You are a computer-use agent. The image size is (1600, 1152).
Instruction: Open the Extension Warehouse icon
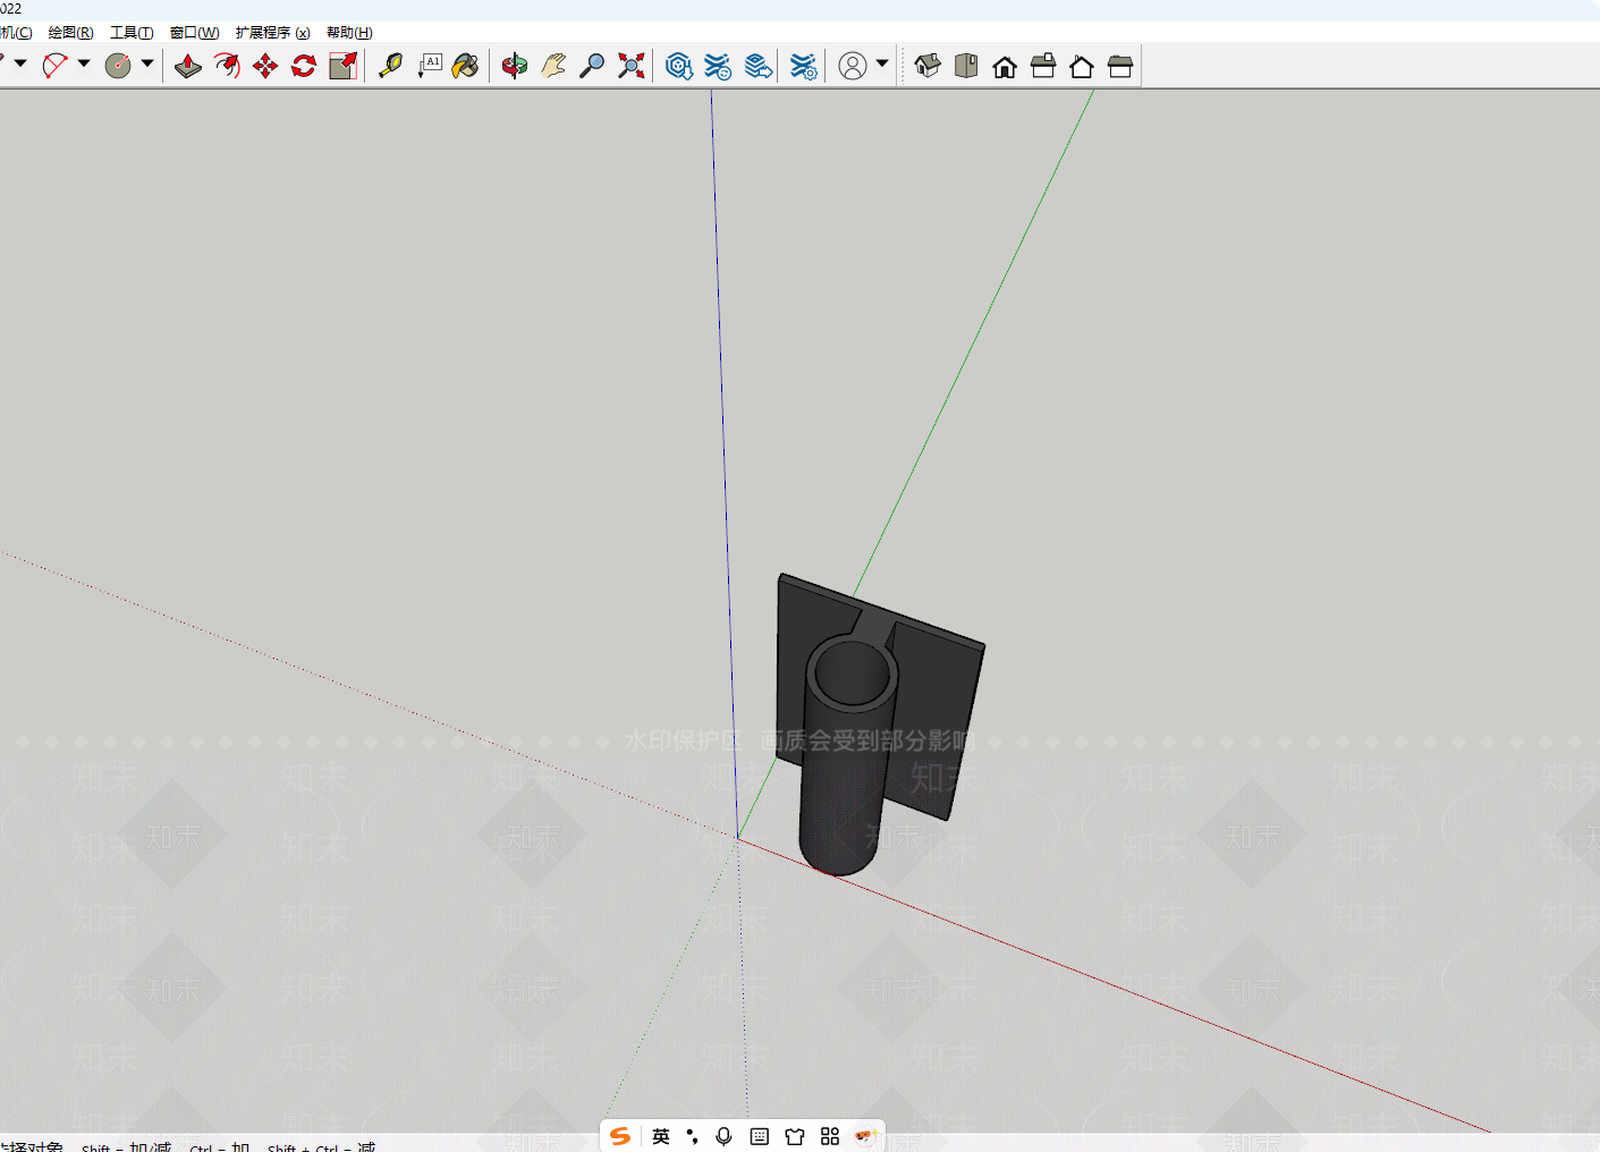(x=718, y=66)
